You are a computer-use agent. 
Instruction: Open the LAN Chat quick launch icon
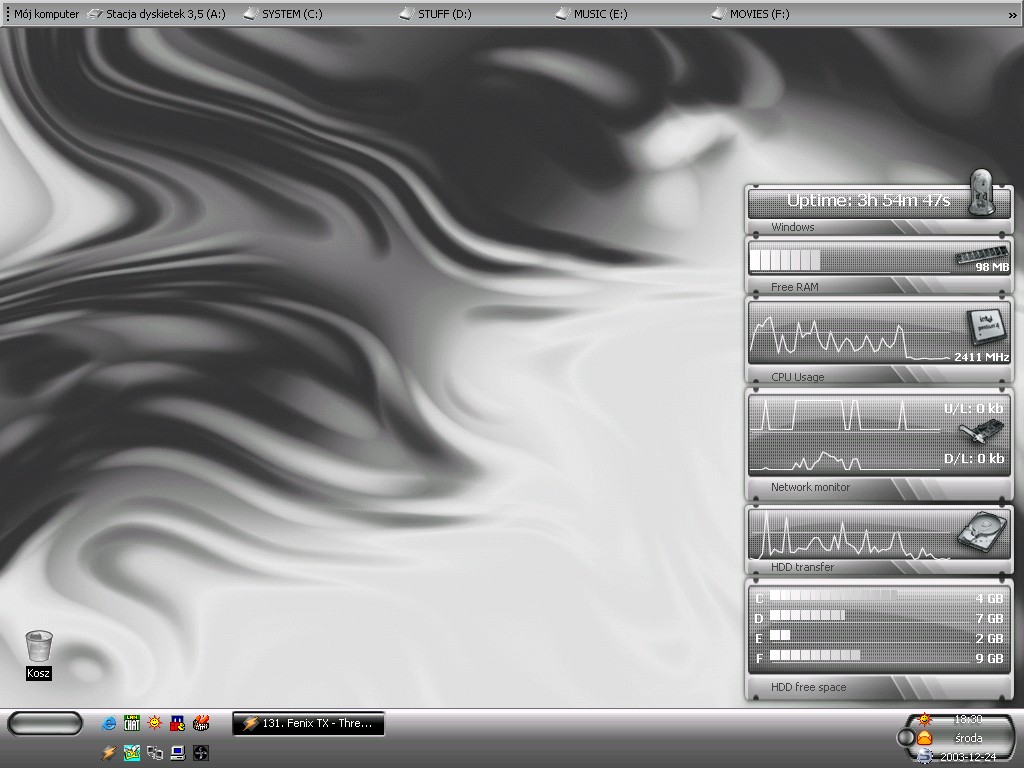pos(132,723)
